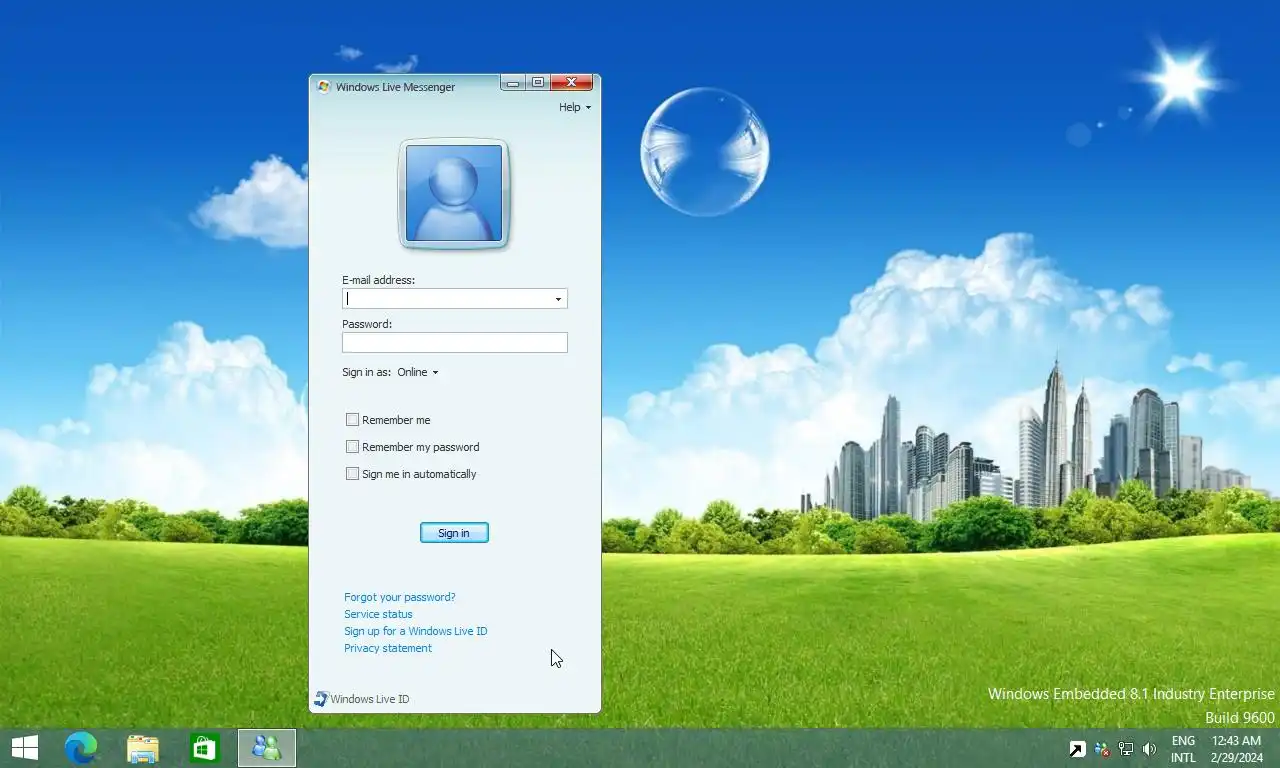Click Sign up for a Windows Live ID
The width and height of the screenshot is (1280, 768).
point(416,631)
